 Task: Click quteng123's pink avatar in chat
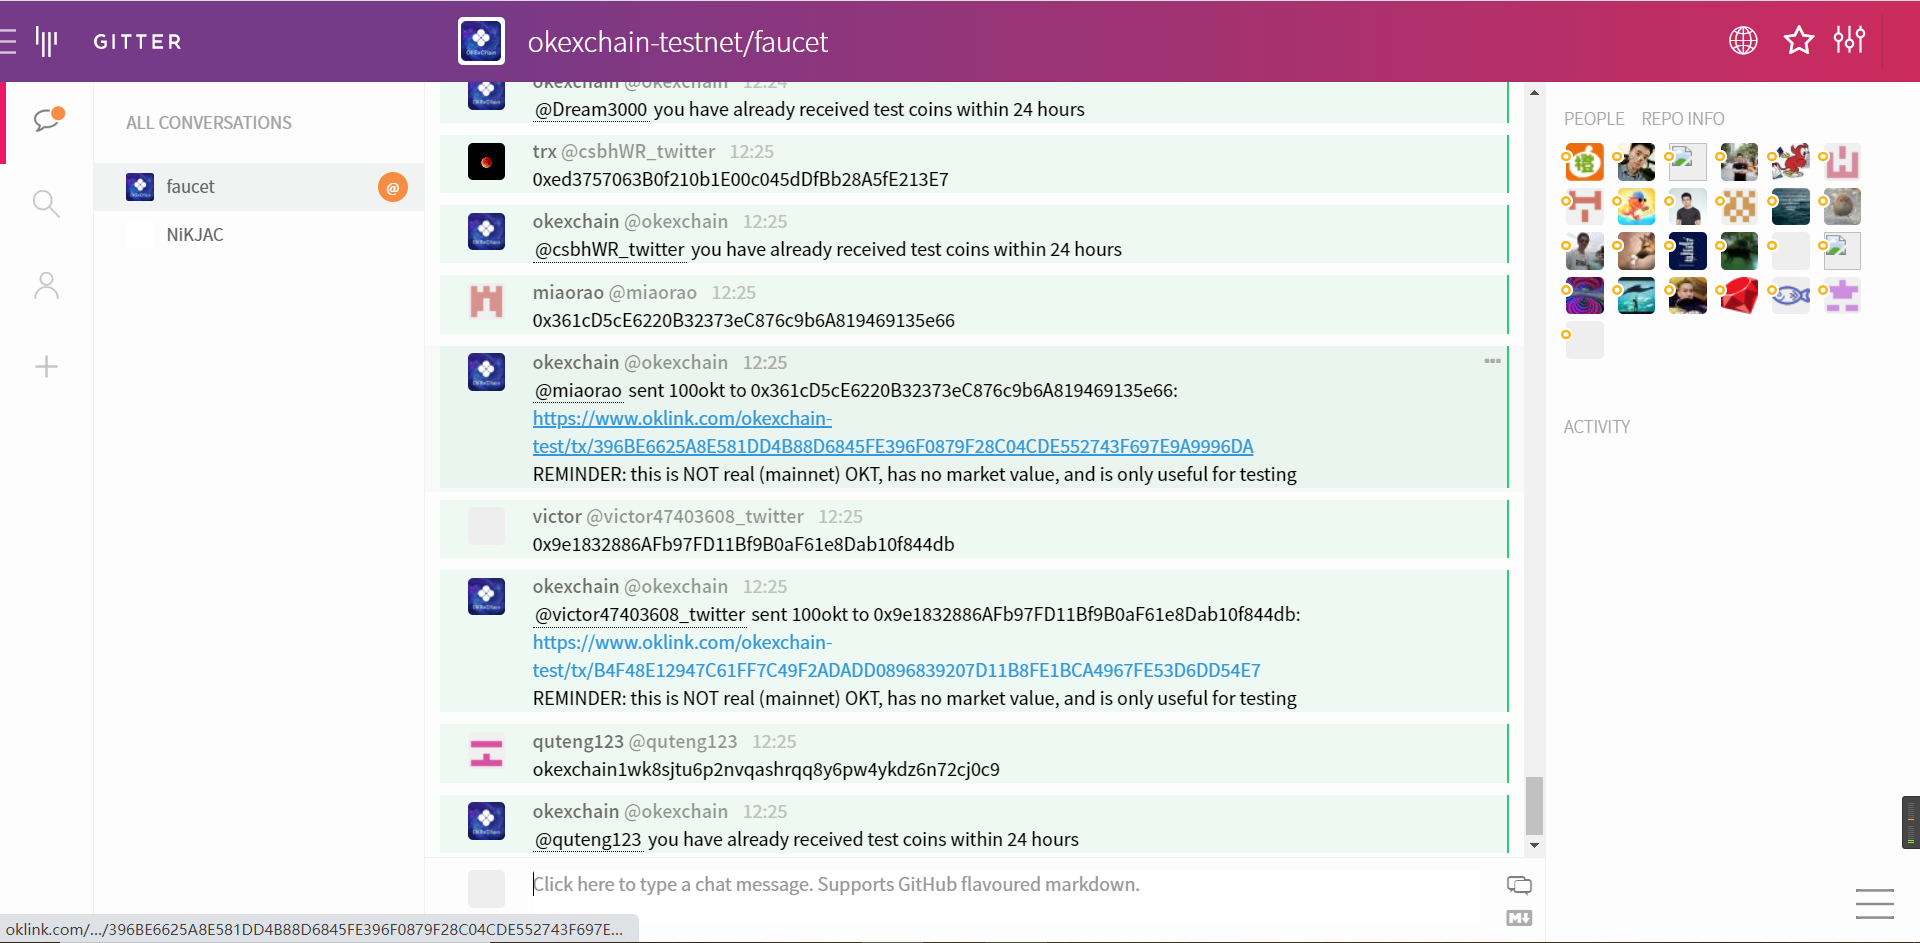[486, 751]
